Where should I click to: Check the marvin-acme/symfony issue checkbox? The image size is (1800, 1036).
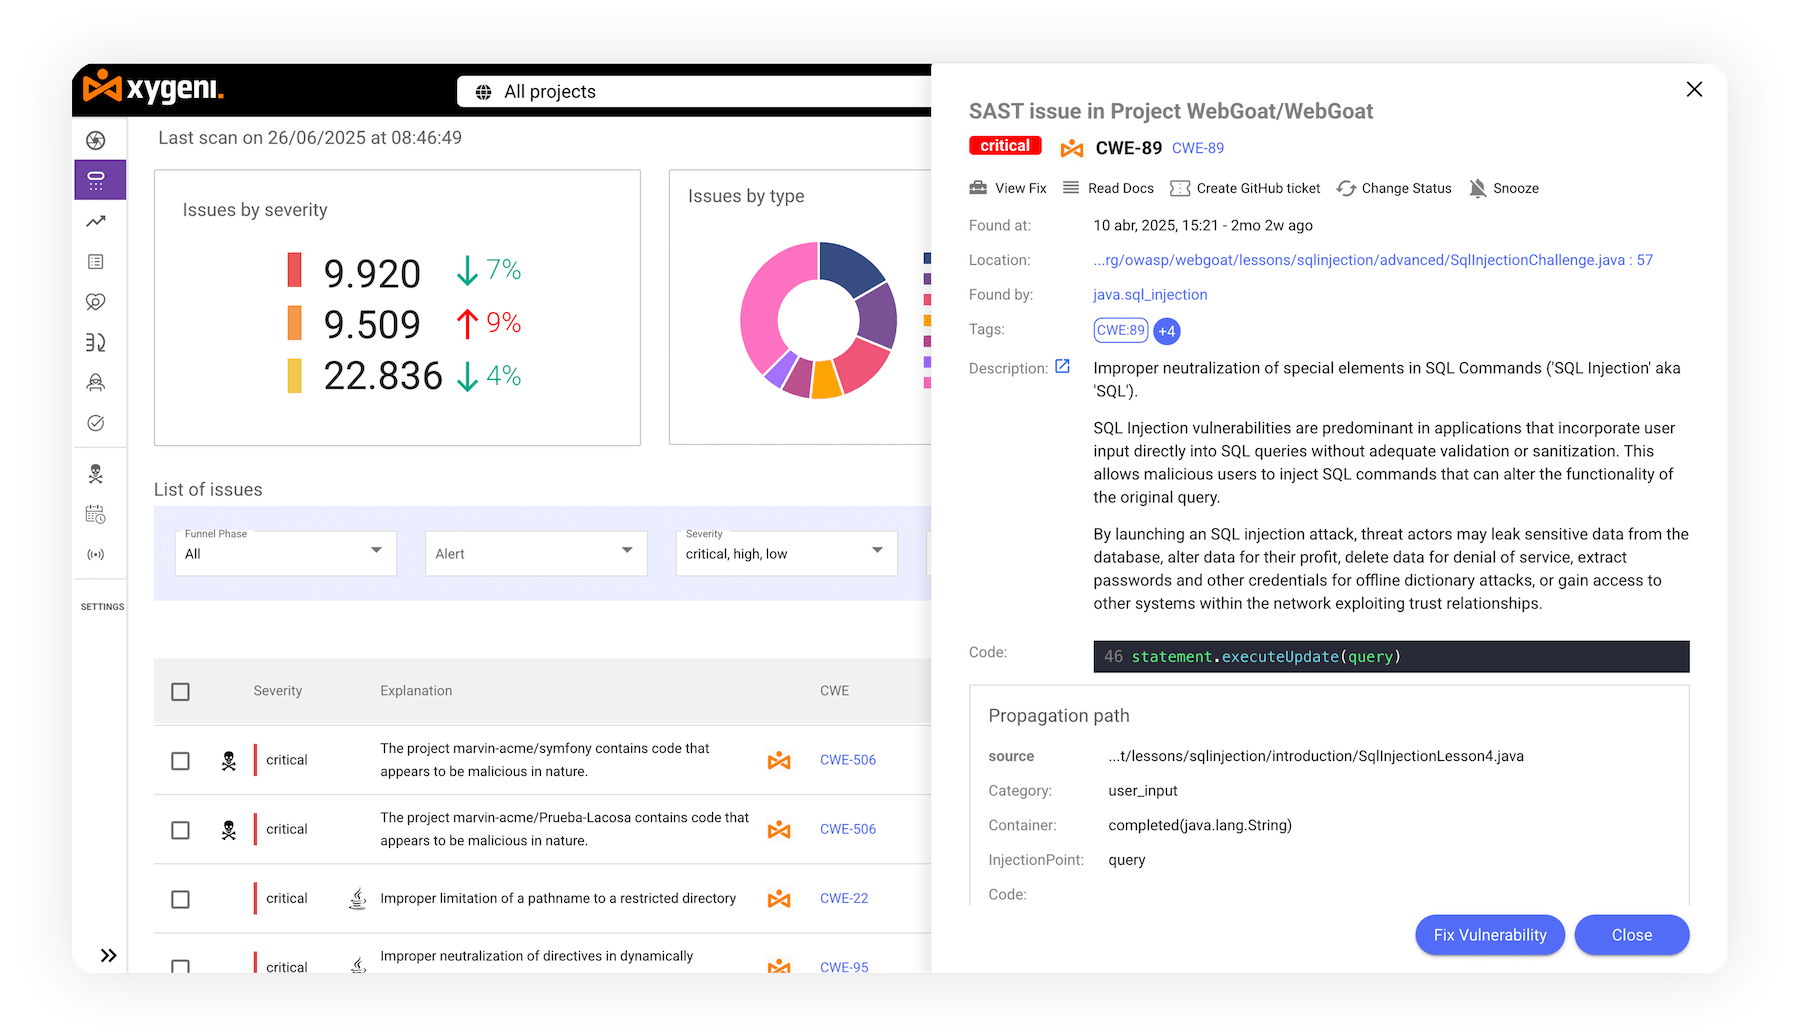180,761
